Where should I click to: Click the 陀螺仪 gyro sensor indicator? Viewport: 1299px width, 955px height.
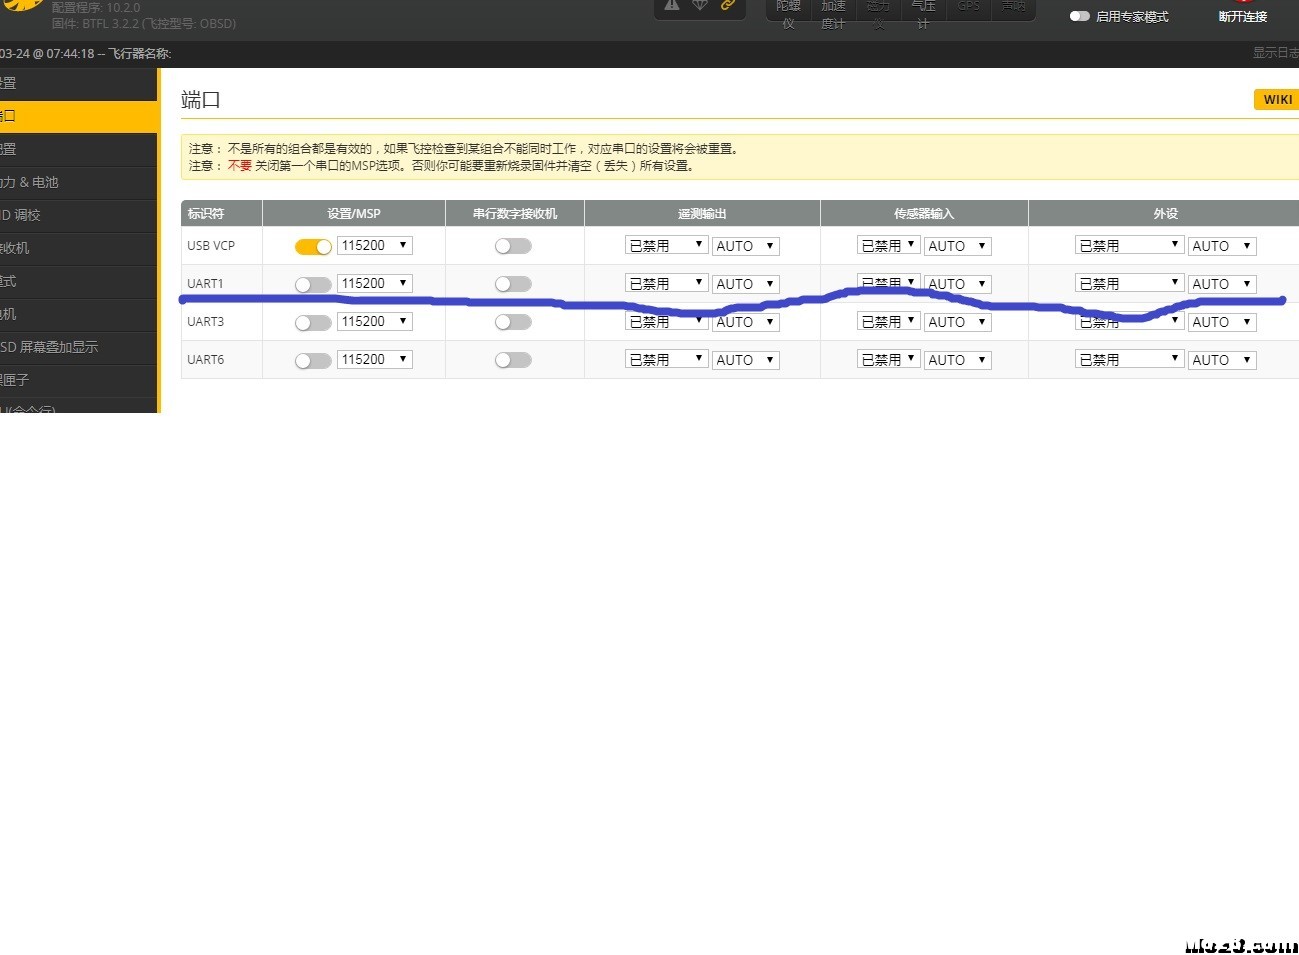(x=788, y=12)
